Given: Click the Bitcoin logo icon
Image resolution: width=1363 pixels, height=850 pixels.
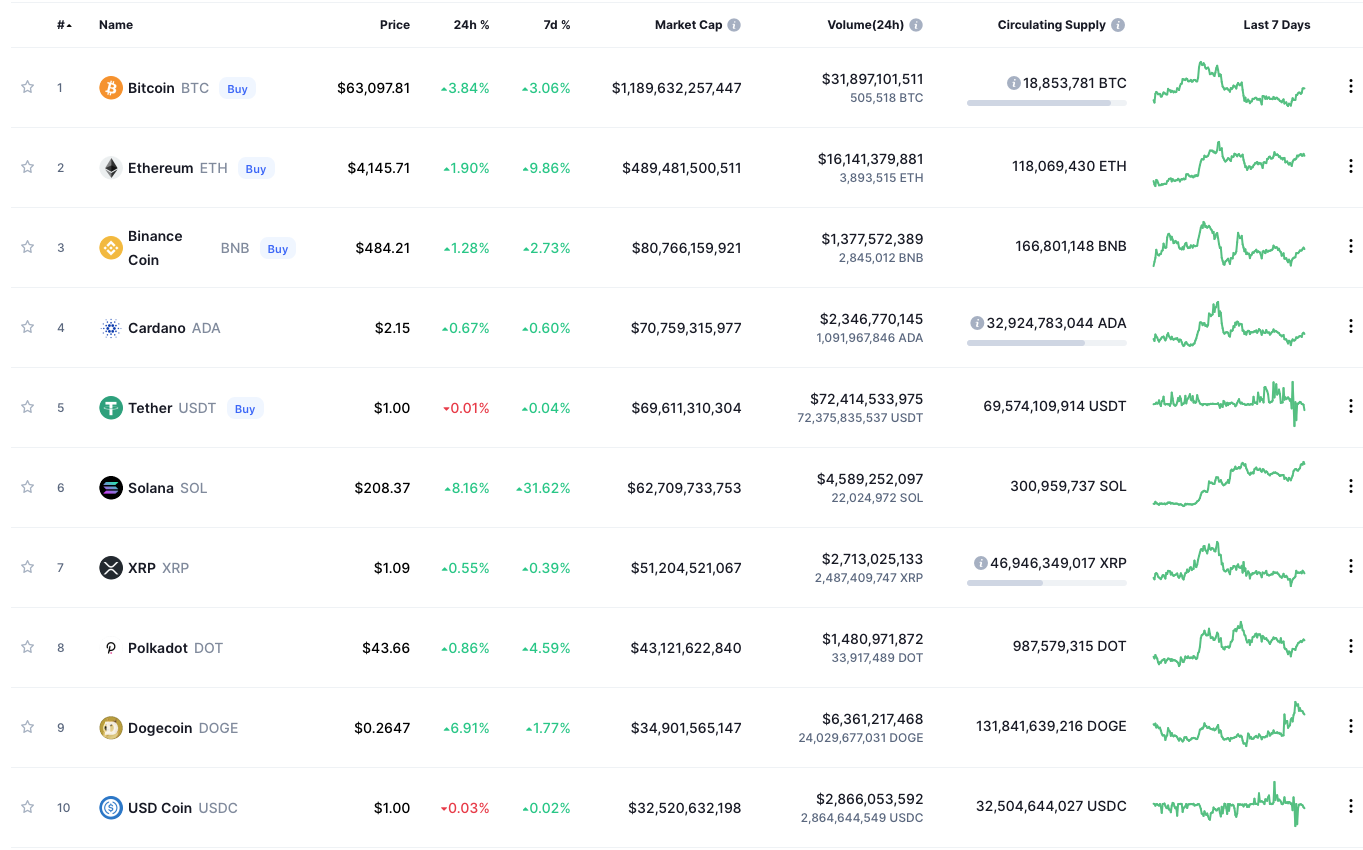Looking at the screenshot, I should click(x=111, y=88).
